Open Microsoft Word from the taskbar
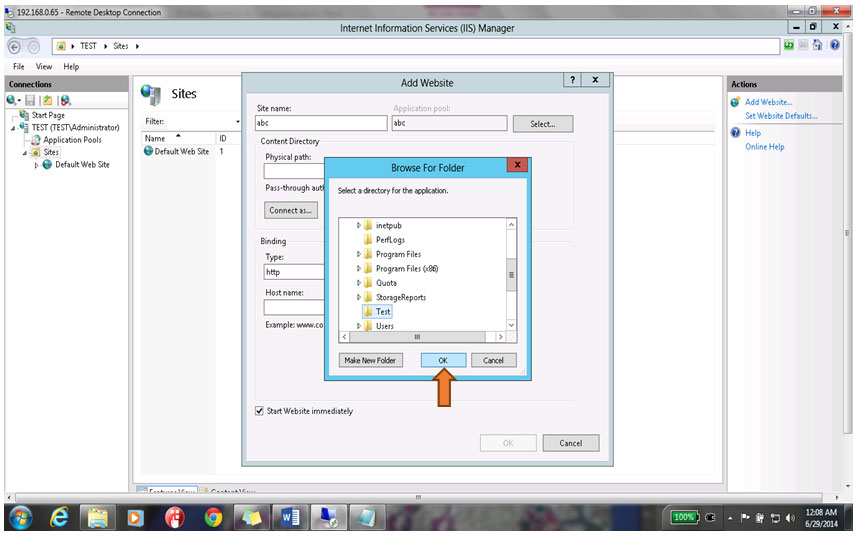 pos(290,517)
